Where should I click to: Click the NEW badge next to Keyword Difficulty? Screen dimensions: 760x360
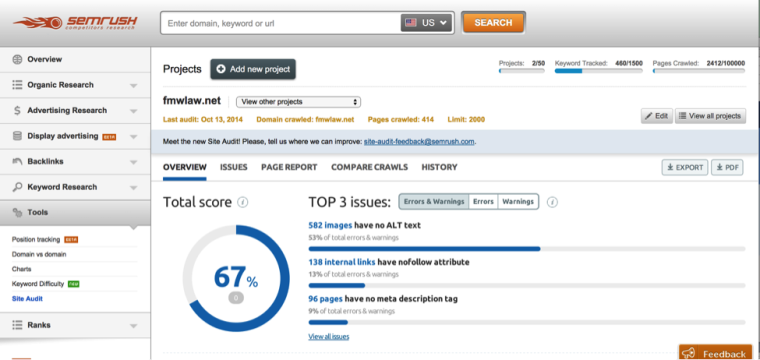(73, 284)
